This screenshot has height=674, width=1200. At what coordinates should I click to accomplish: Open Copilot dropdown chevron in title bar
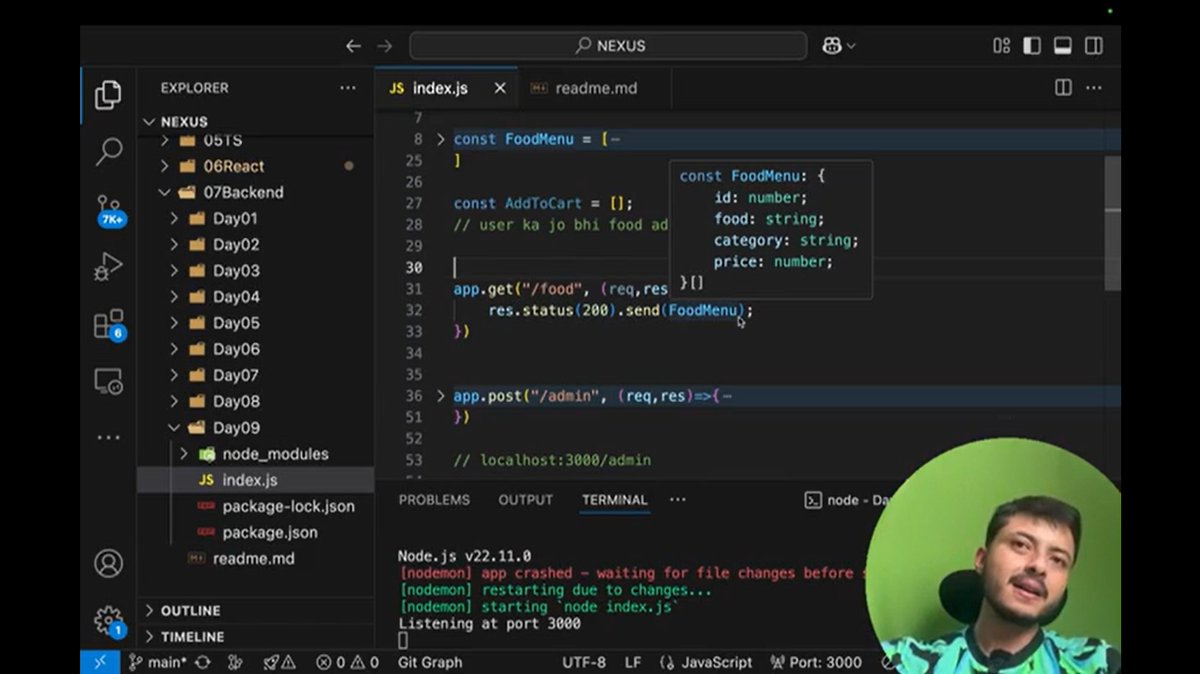coord(851,46)
